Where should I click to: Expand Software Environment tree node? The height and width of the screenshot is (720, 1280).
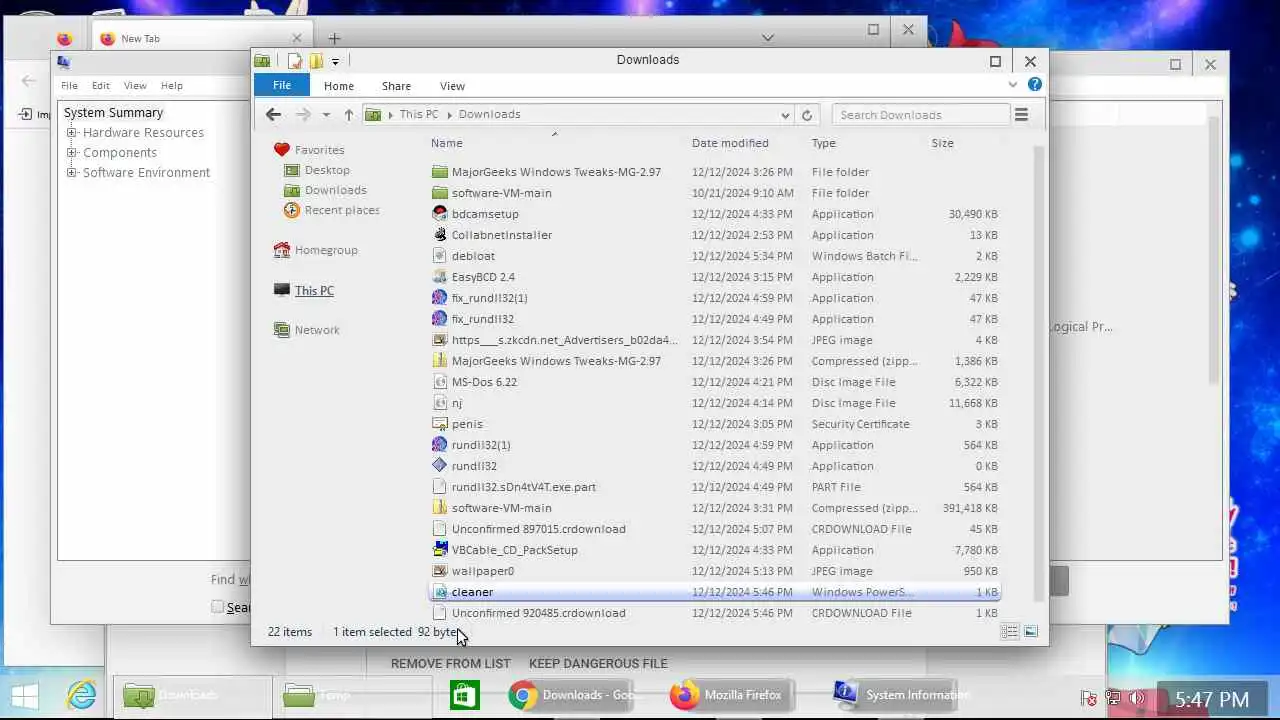point(71,173)
